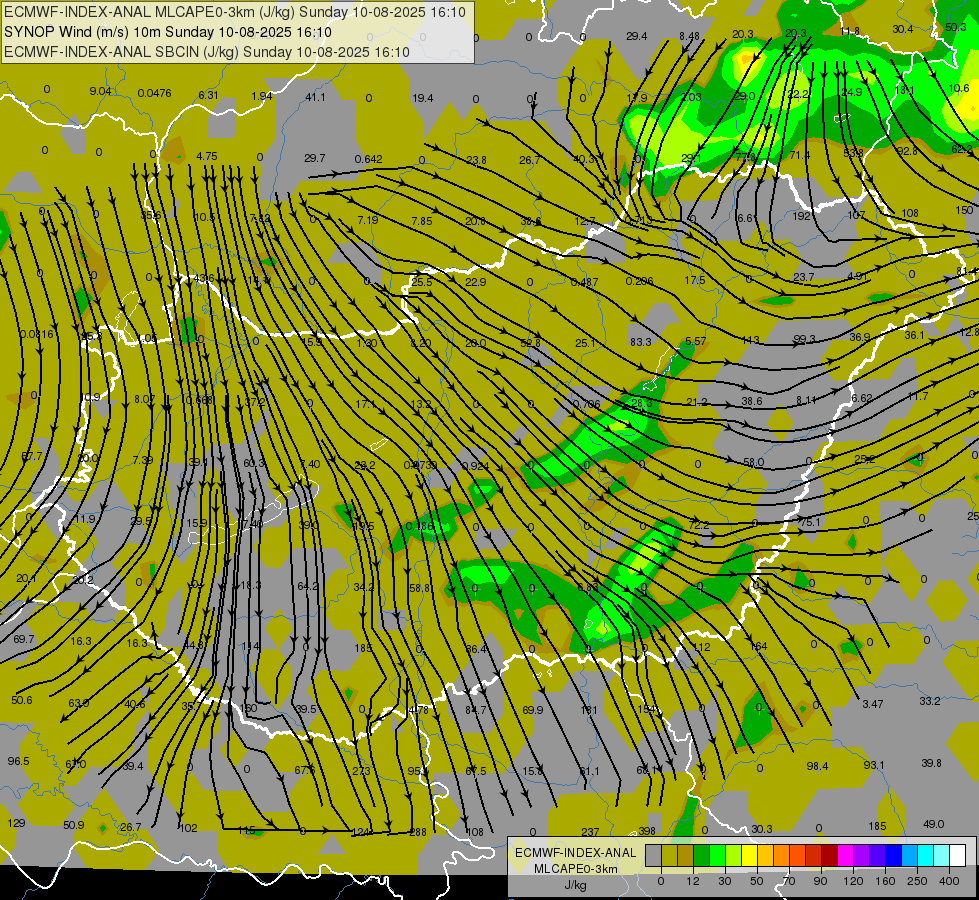Select the map value 9.04
This screenshot has width=979, height=900.
100,91
